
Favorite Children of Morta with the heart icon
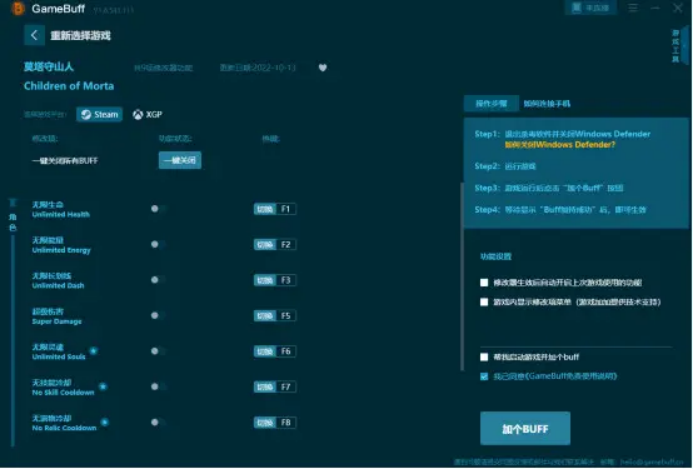click(323, 68)
